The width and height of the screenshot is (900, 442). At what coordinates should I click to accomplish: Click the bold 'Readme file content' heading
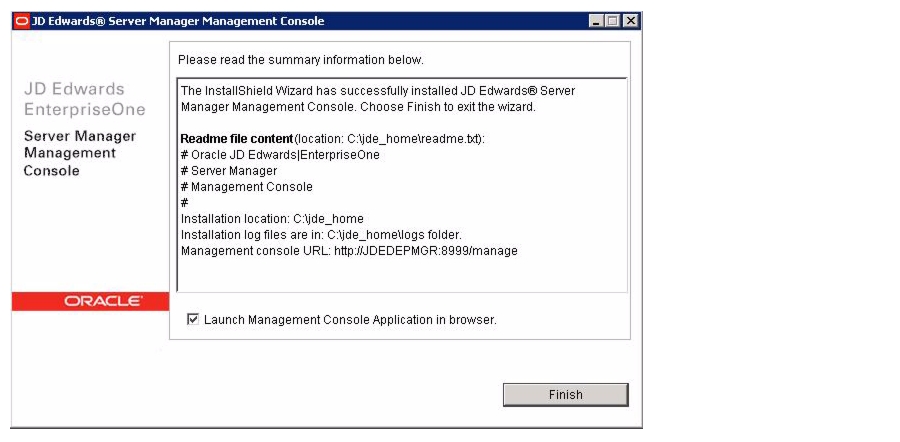click(x=236, y=139)
